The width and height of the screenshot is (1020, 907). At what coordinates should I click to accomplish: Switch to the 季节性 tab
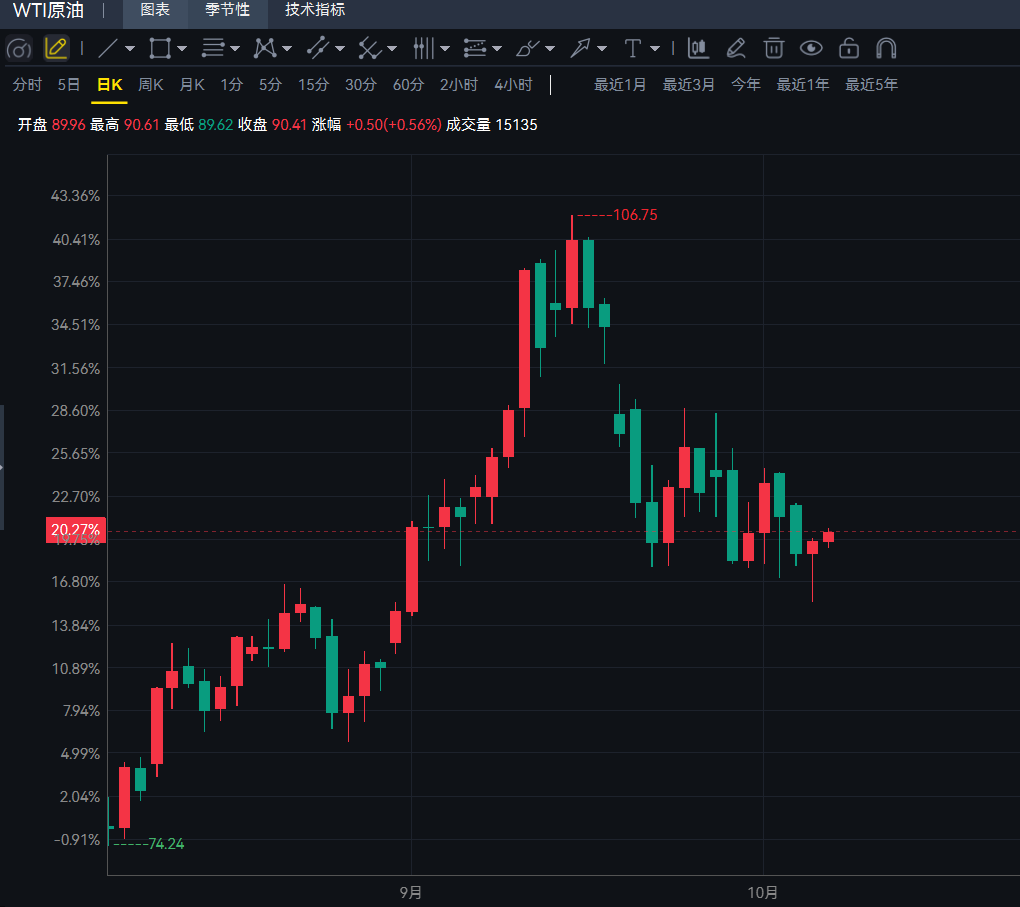(x=227, y=10)
